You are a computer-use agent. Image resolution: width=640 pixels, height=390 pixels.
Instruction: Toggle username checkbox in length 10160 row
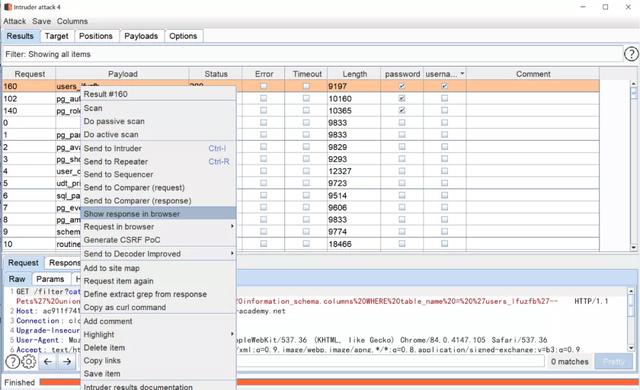[x=444, y=98]
